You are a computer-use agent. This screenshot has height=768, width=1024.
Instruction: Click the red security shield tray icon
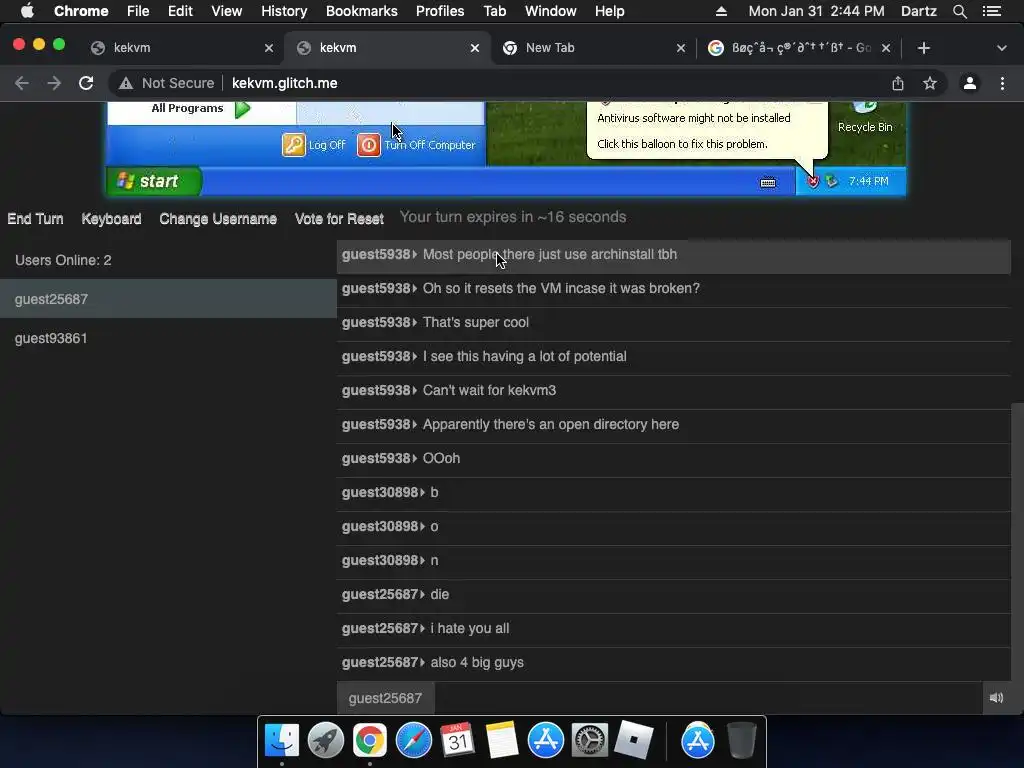pyautogui.click(x=813, y=182)
